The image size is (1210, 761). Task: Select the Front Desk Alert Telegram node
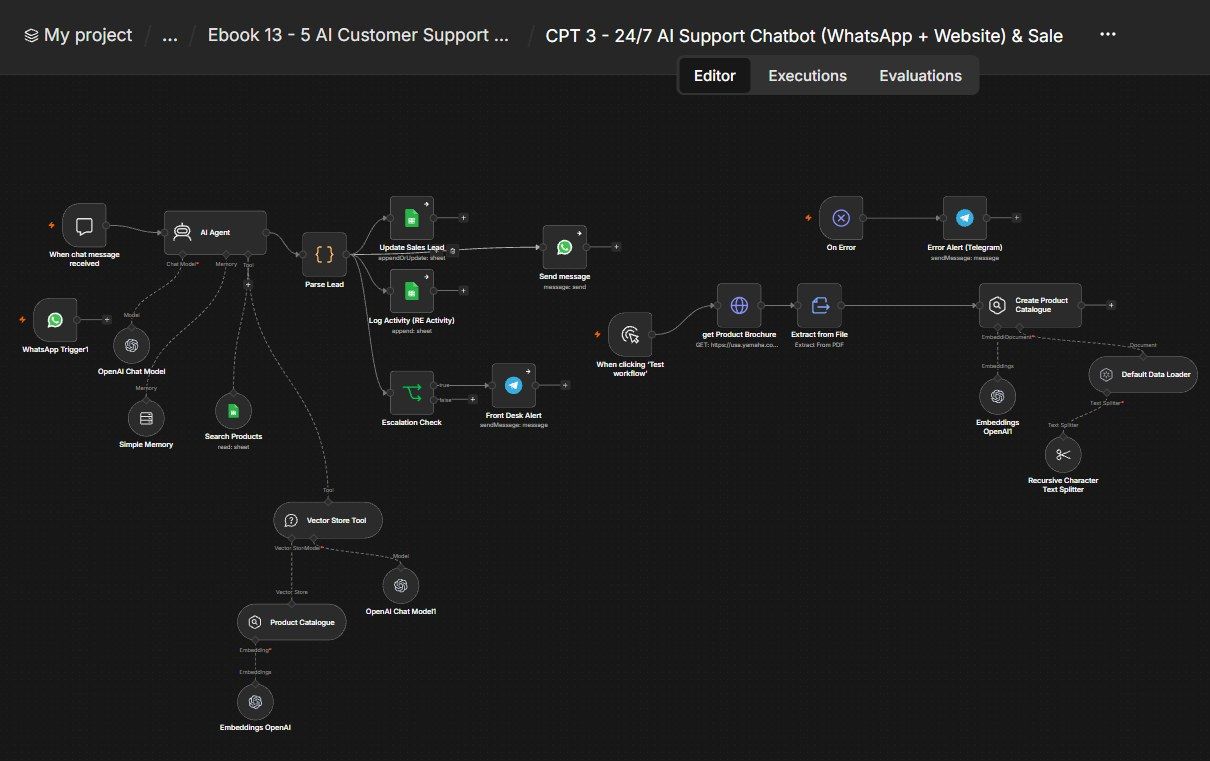point(513,385)
